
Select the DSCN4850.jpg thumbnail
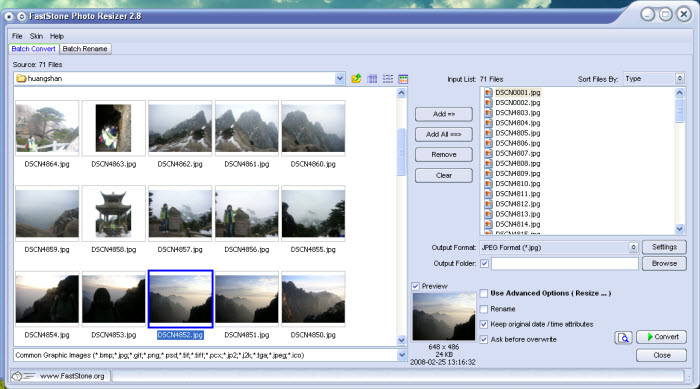click(313, 299)
